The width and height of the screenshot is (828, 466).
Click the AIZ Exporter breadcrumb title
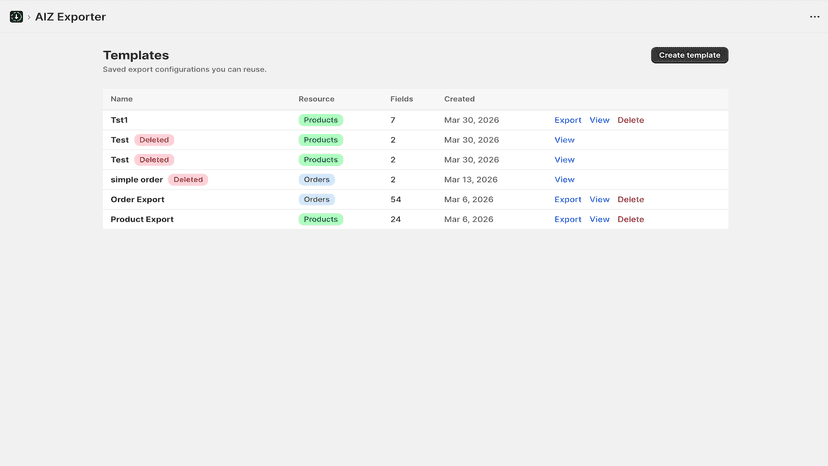[70, 17]
